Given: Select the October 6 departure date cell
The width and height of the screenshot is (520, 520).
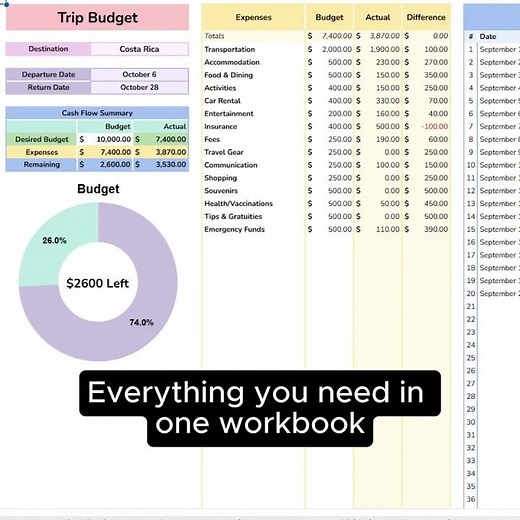Looking at the screenshot, I should point(139,74).
